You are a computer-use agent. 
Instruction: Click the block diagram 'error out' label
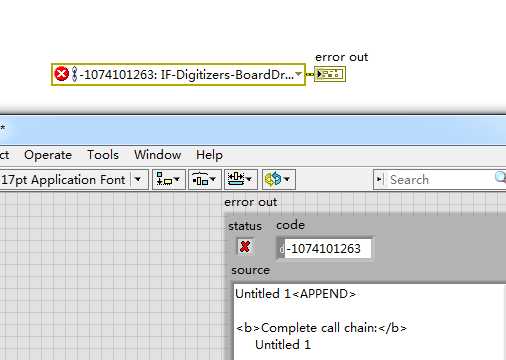(341, 57)
